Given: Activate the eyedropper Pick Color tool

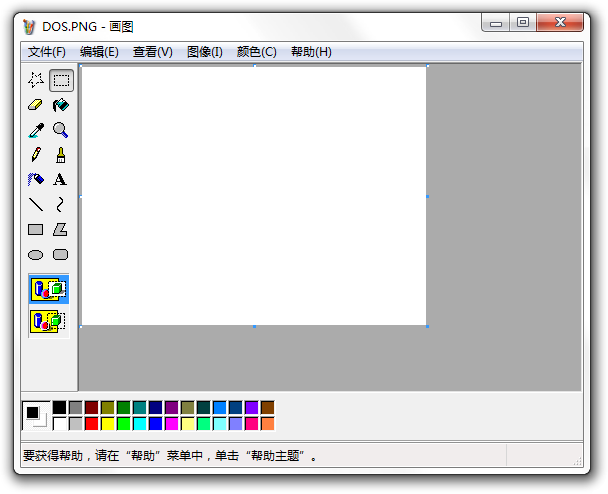Looking at the screenshot, I should click(36, 130).
